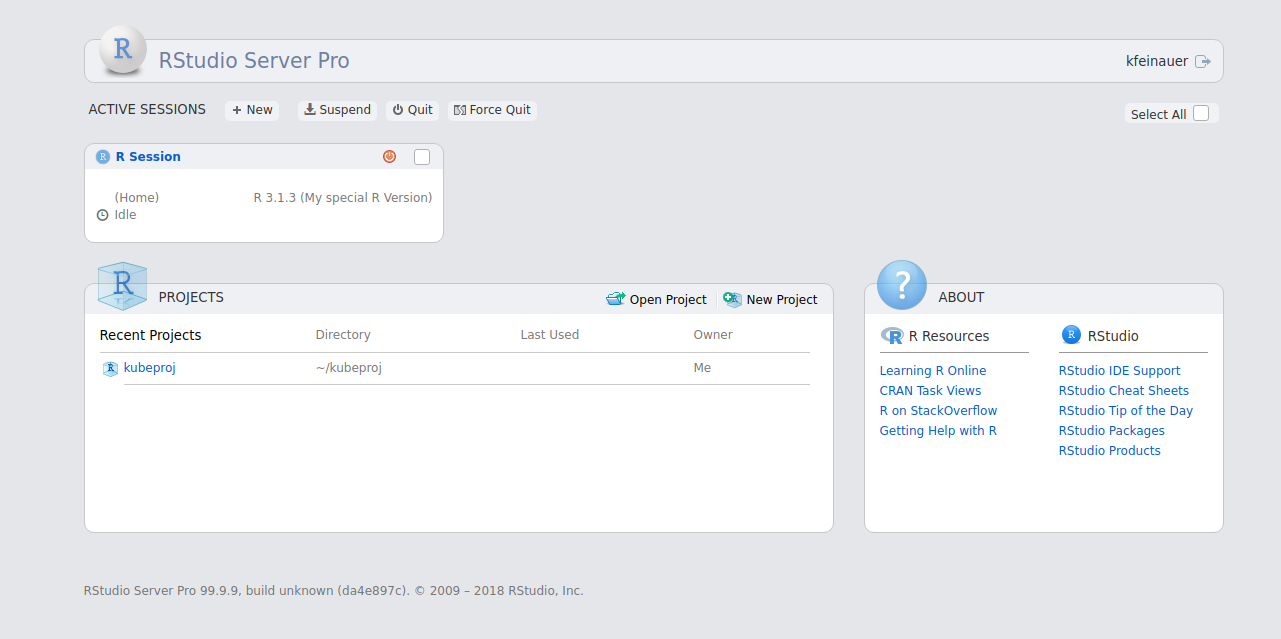Click the red power icon on R Session

[x=390, y=156]
